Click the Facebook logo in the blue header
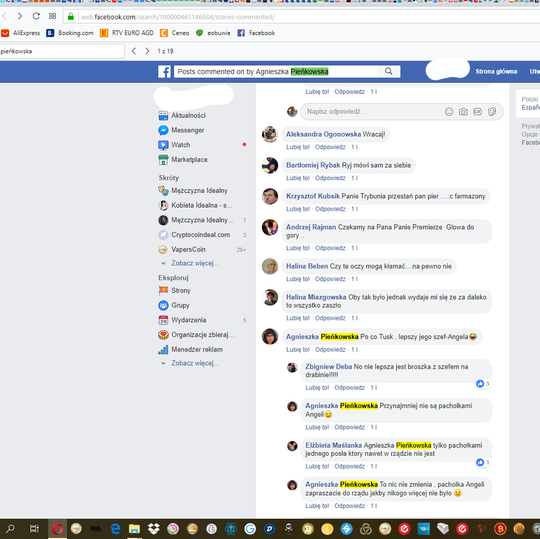 (164, 72)
